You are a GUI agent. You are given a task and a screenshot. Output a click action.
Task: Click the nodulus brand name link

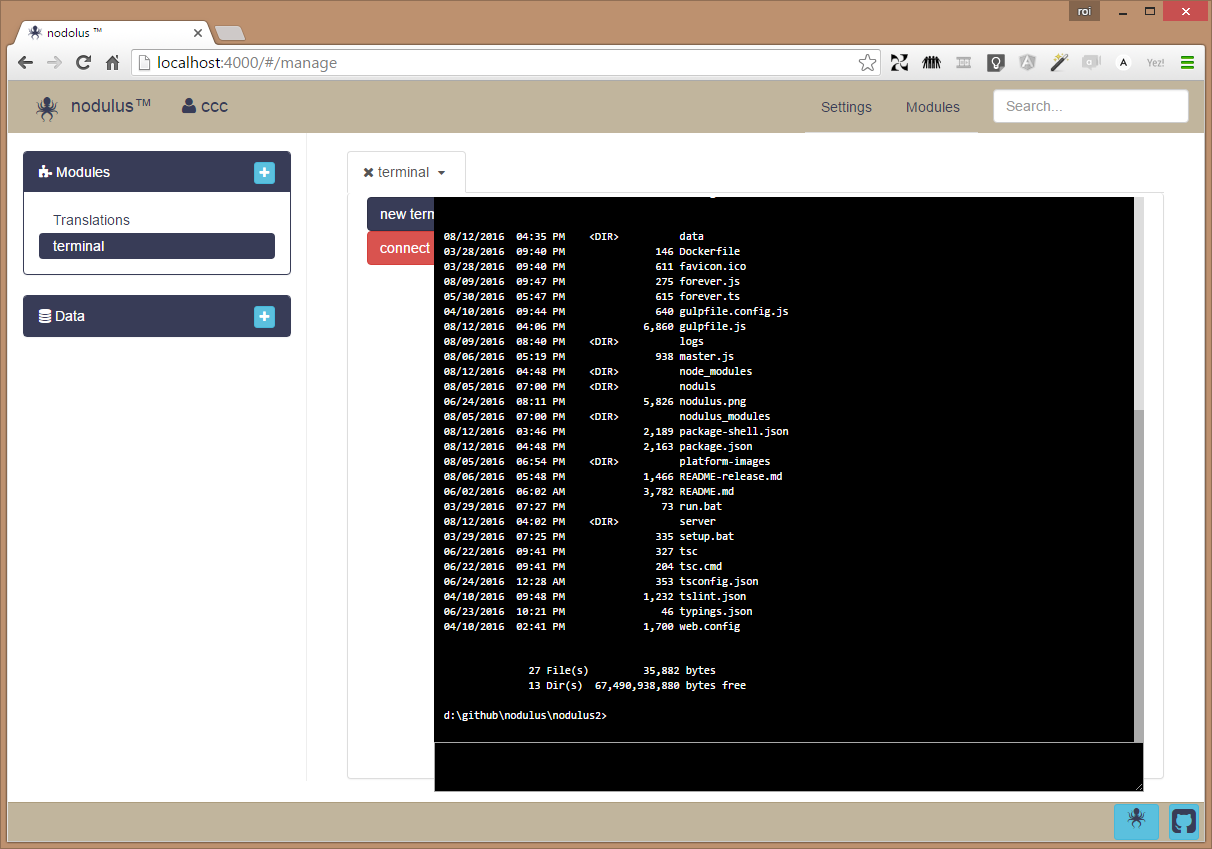[x=111, y=106]
